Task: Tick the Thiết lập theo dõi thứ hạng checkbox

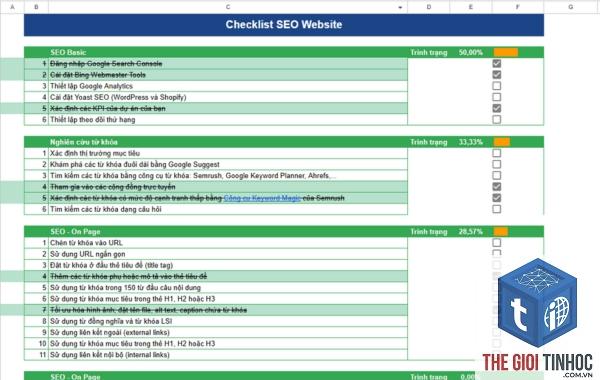Action: [497, 119]
